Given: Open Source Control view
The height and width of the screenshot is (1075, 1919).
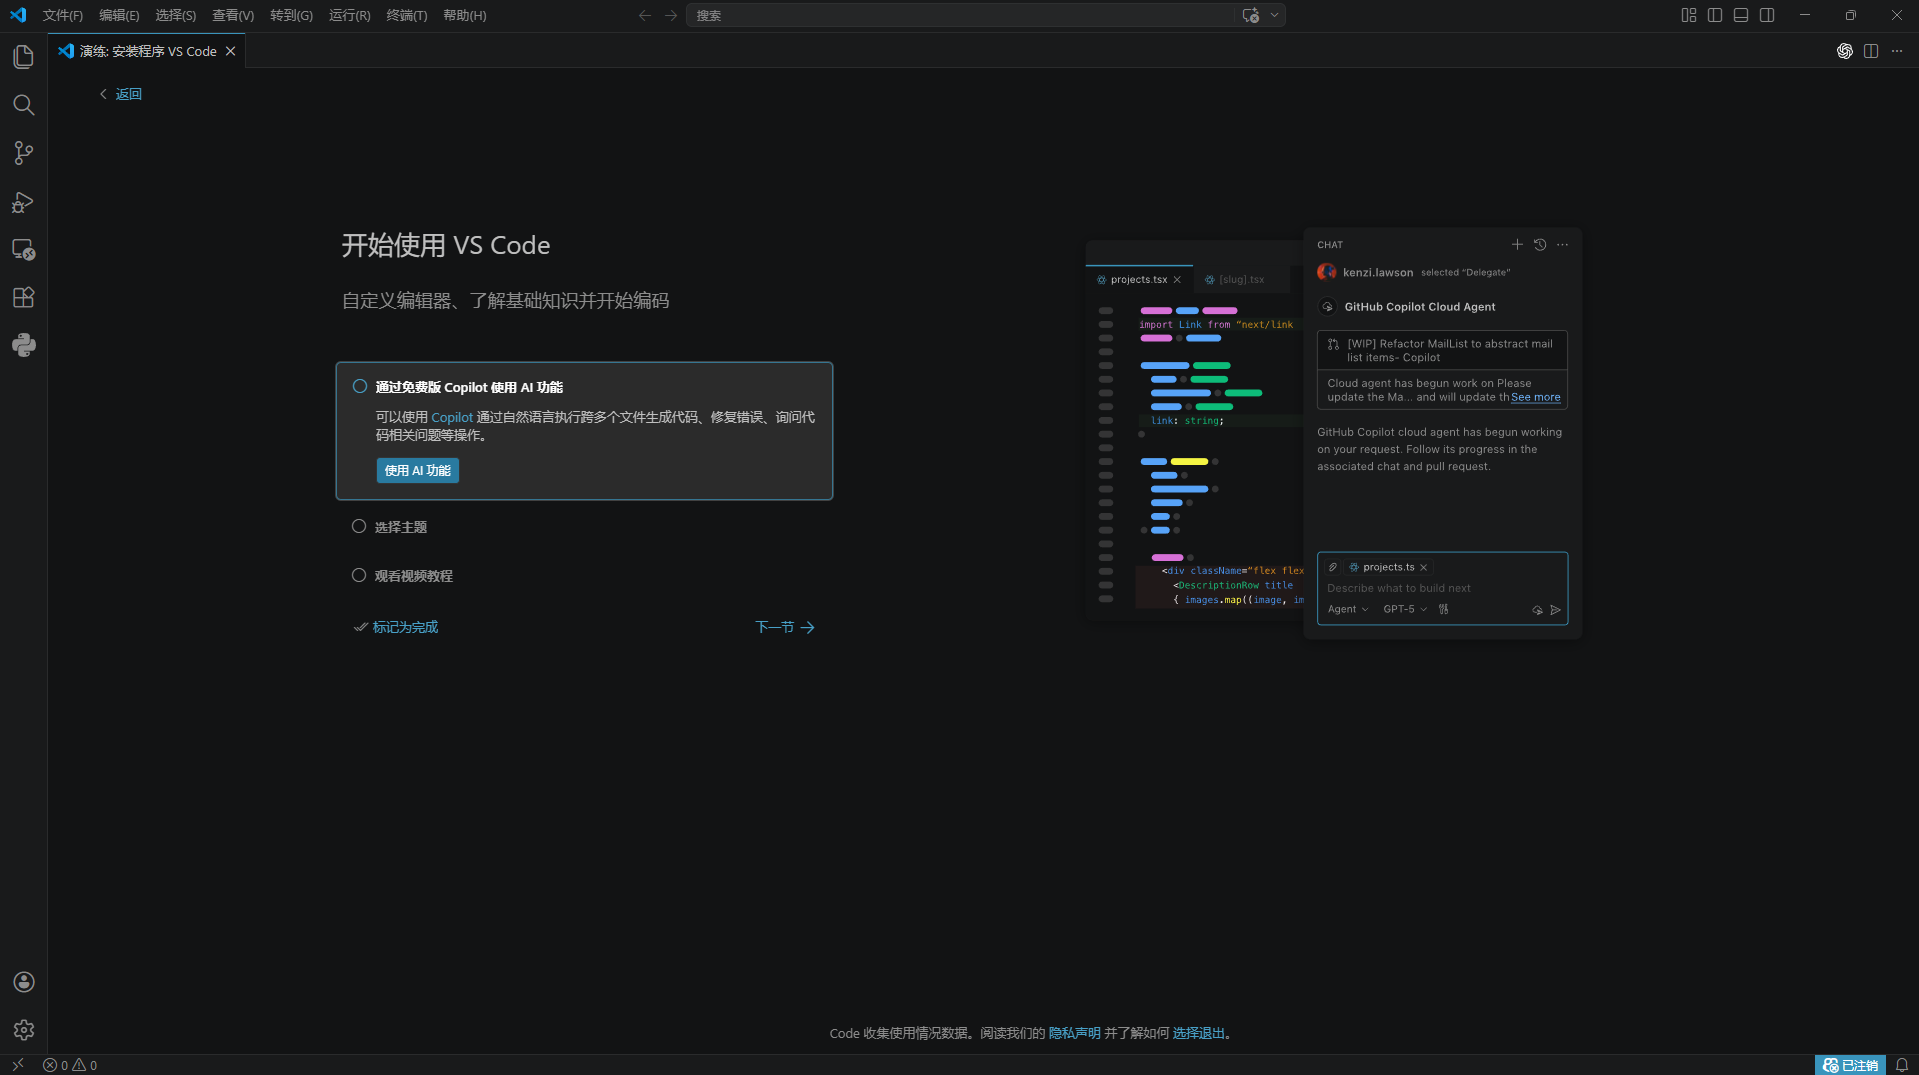Looking at the screenshot, I should pos(23,153).
